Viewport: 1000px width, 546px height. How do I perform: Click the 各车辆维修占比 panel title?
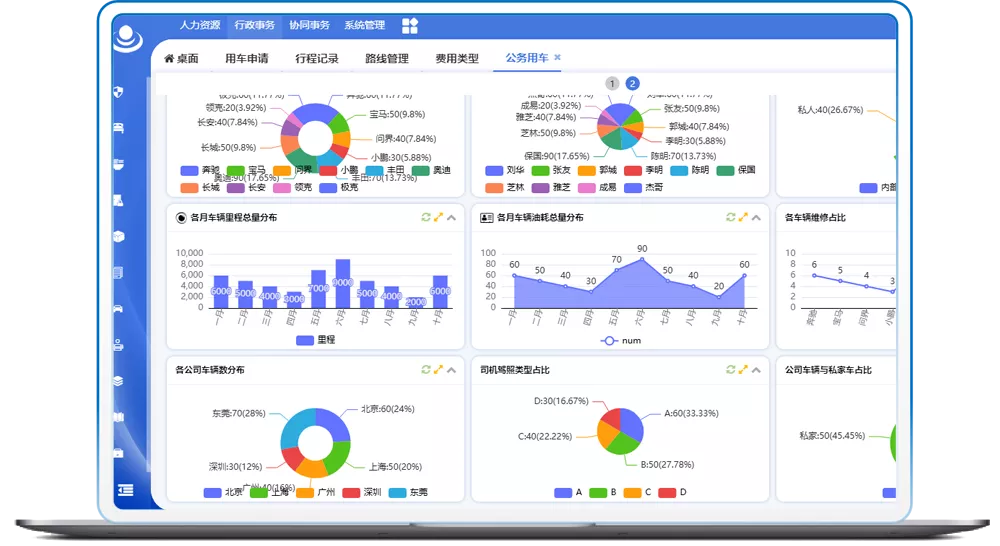(815, 218)
